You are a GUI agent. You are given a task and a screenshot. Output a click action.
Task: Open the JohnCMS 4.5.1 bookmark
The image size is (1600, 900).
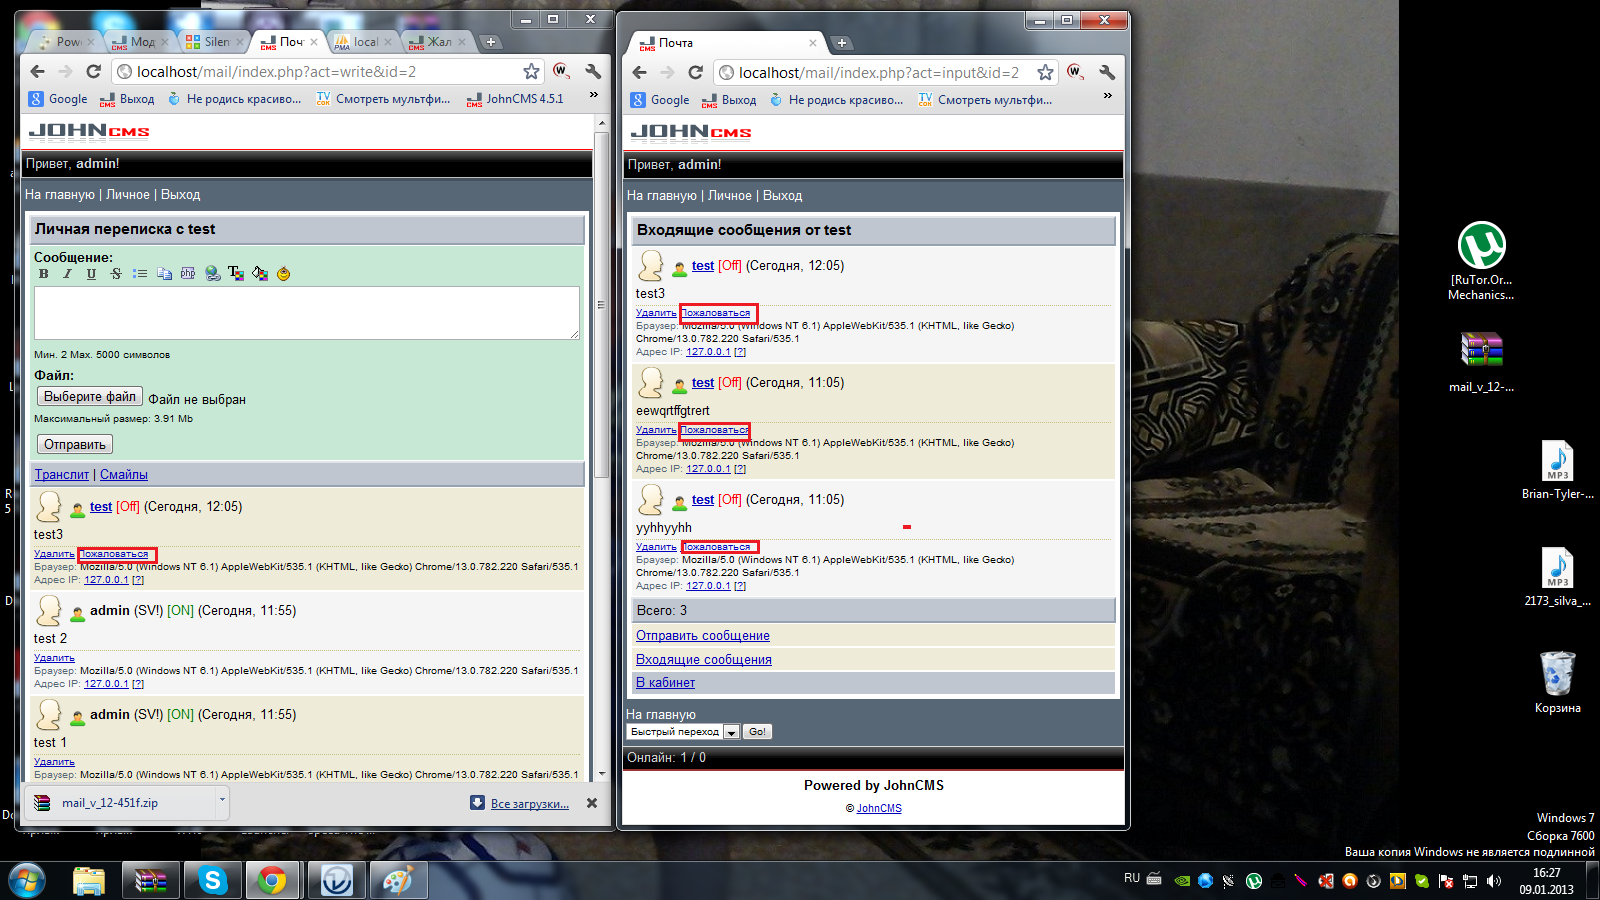(x=515, y=99)
